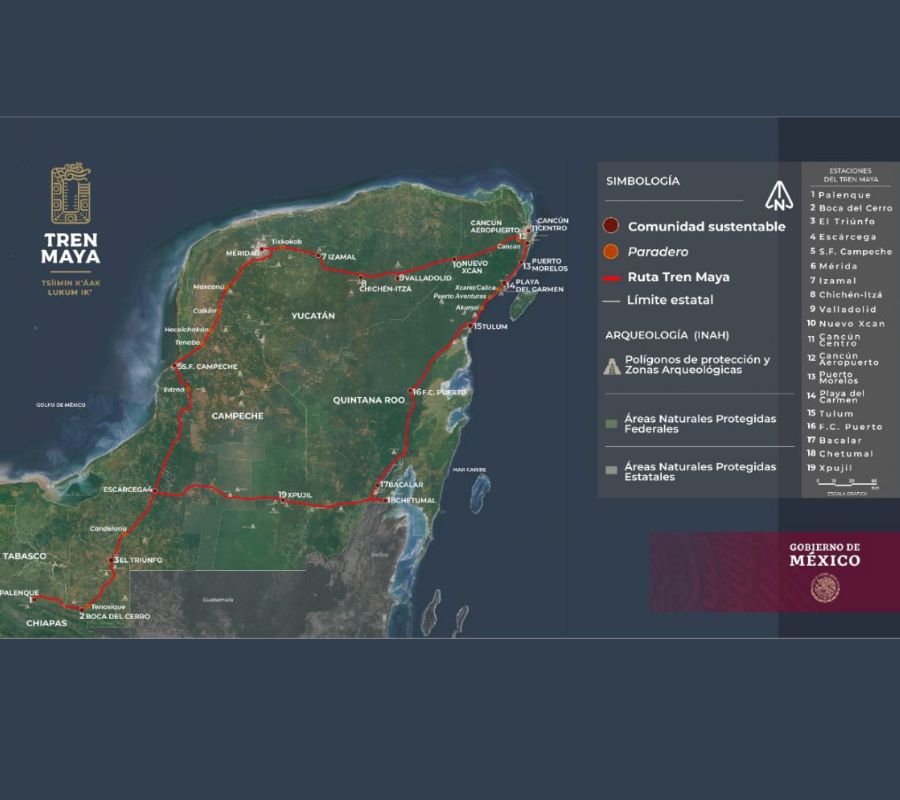Click '18 Chetumal' in the station list
This screenshot has height=800, width=900.
click(x=840, y=453)
